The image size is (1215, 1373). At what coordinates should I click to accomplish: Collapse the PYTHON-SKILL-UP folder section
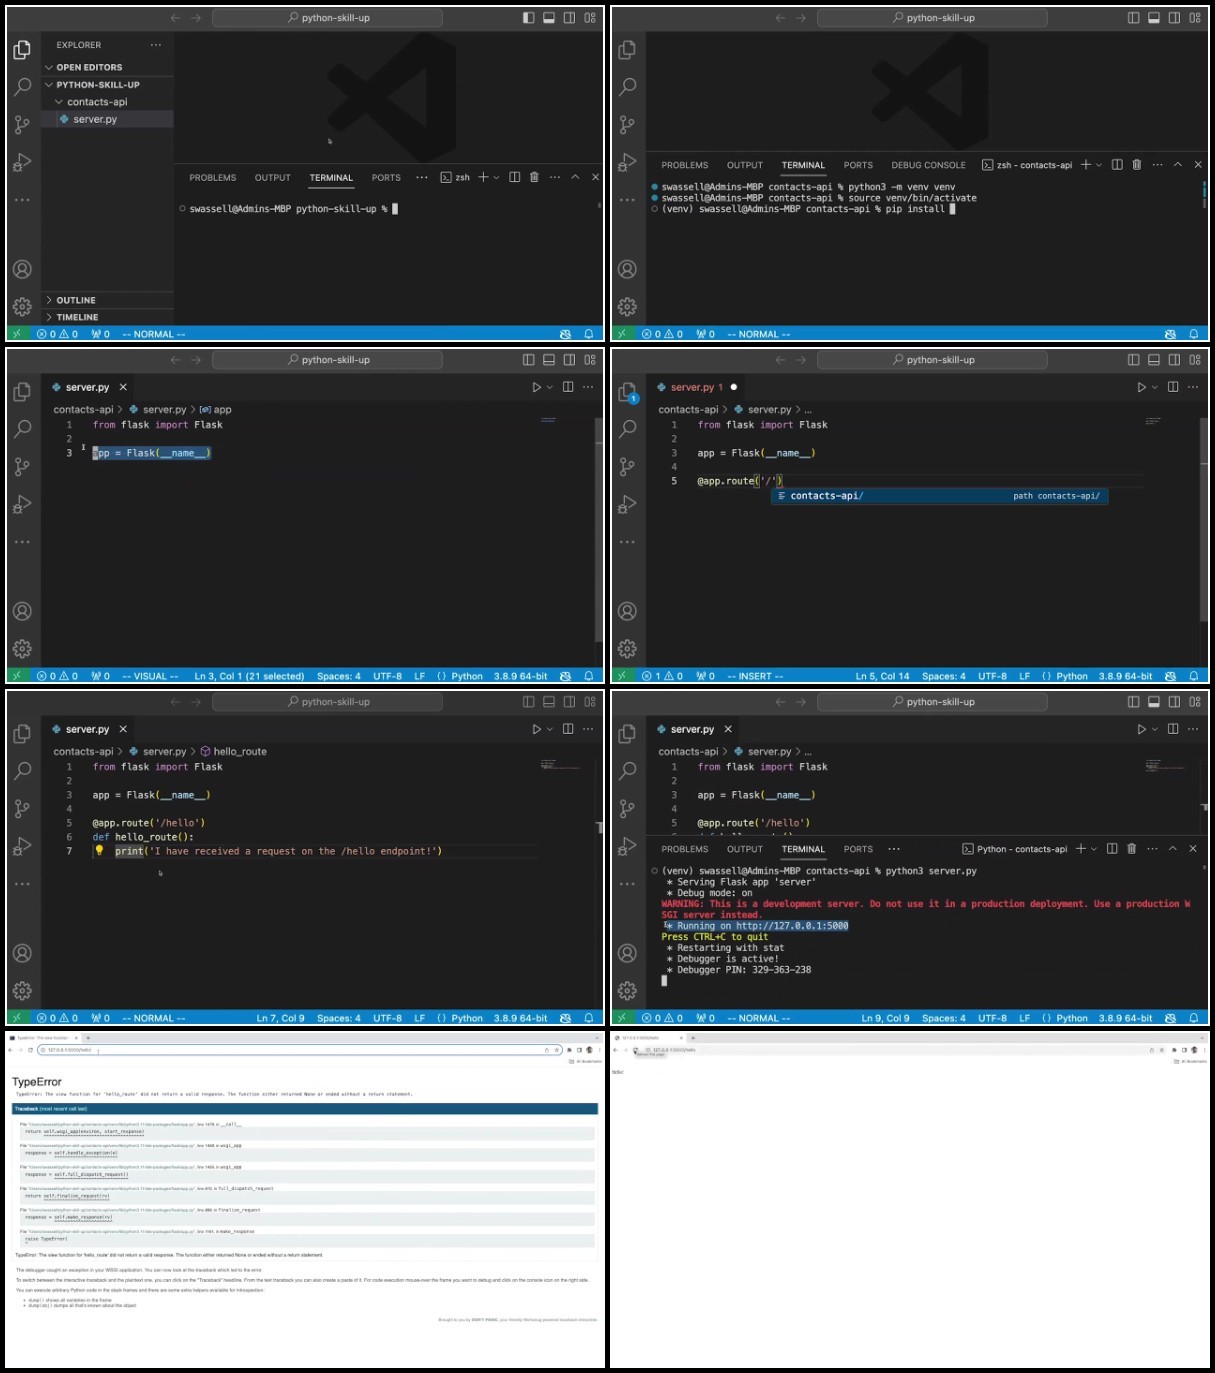point(108,85)
